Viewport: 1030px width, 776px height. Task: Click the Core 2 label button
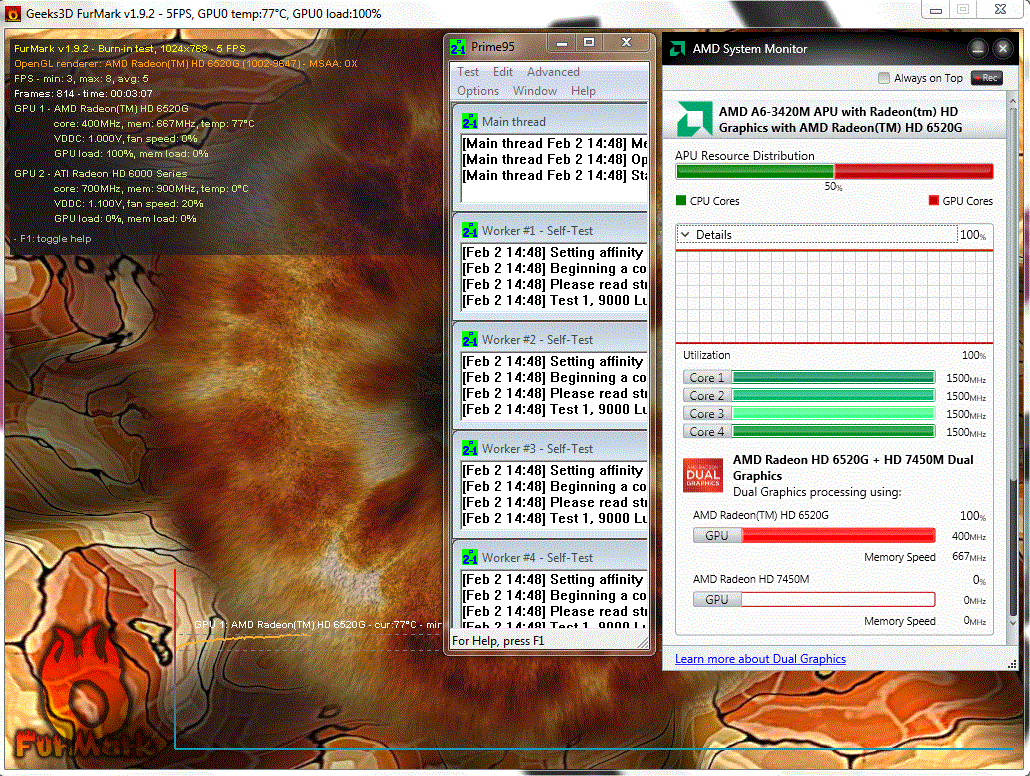(x=707, y=396)
